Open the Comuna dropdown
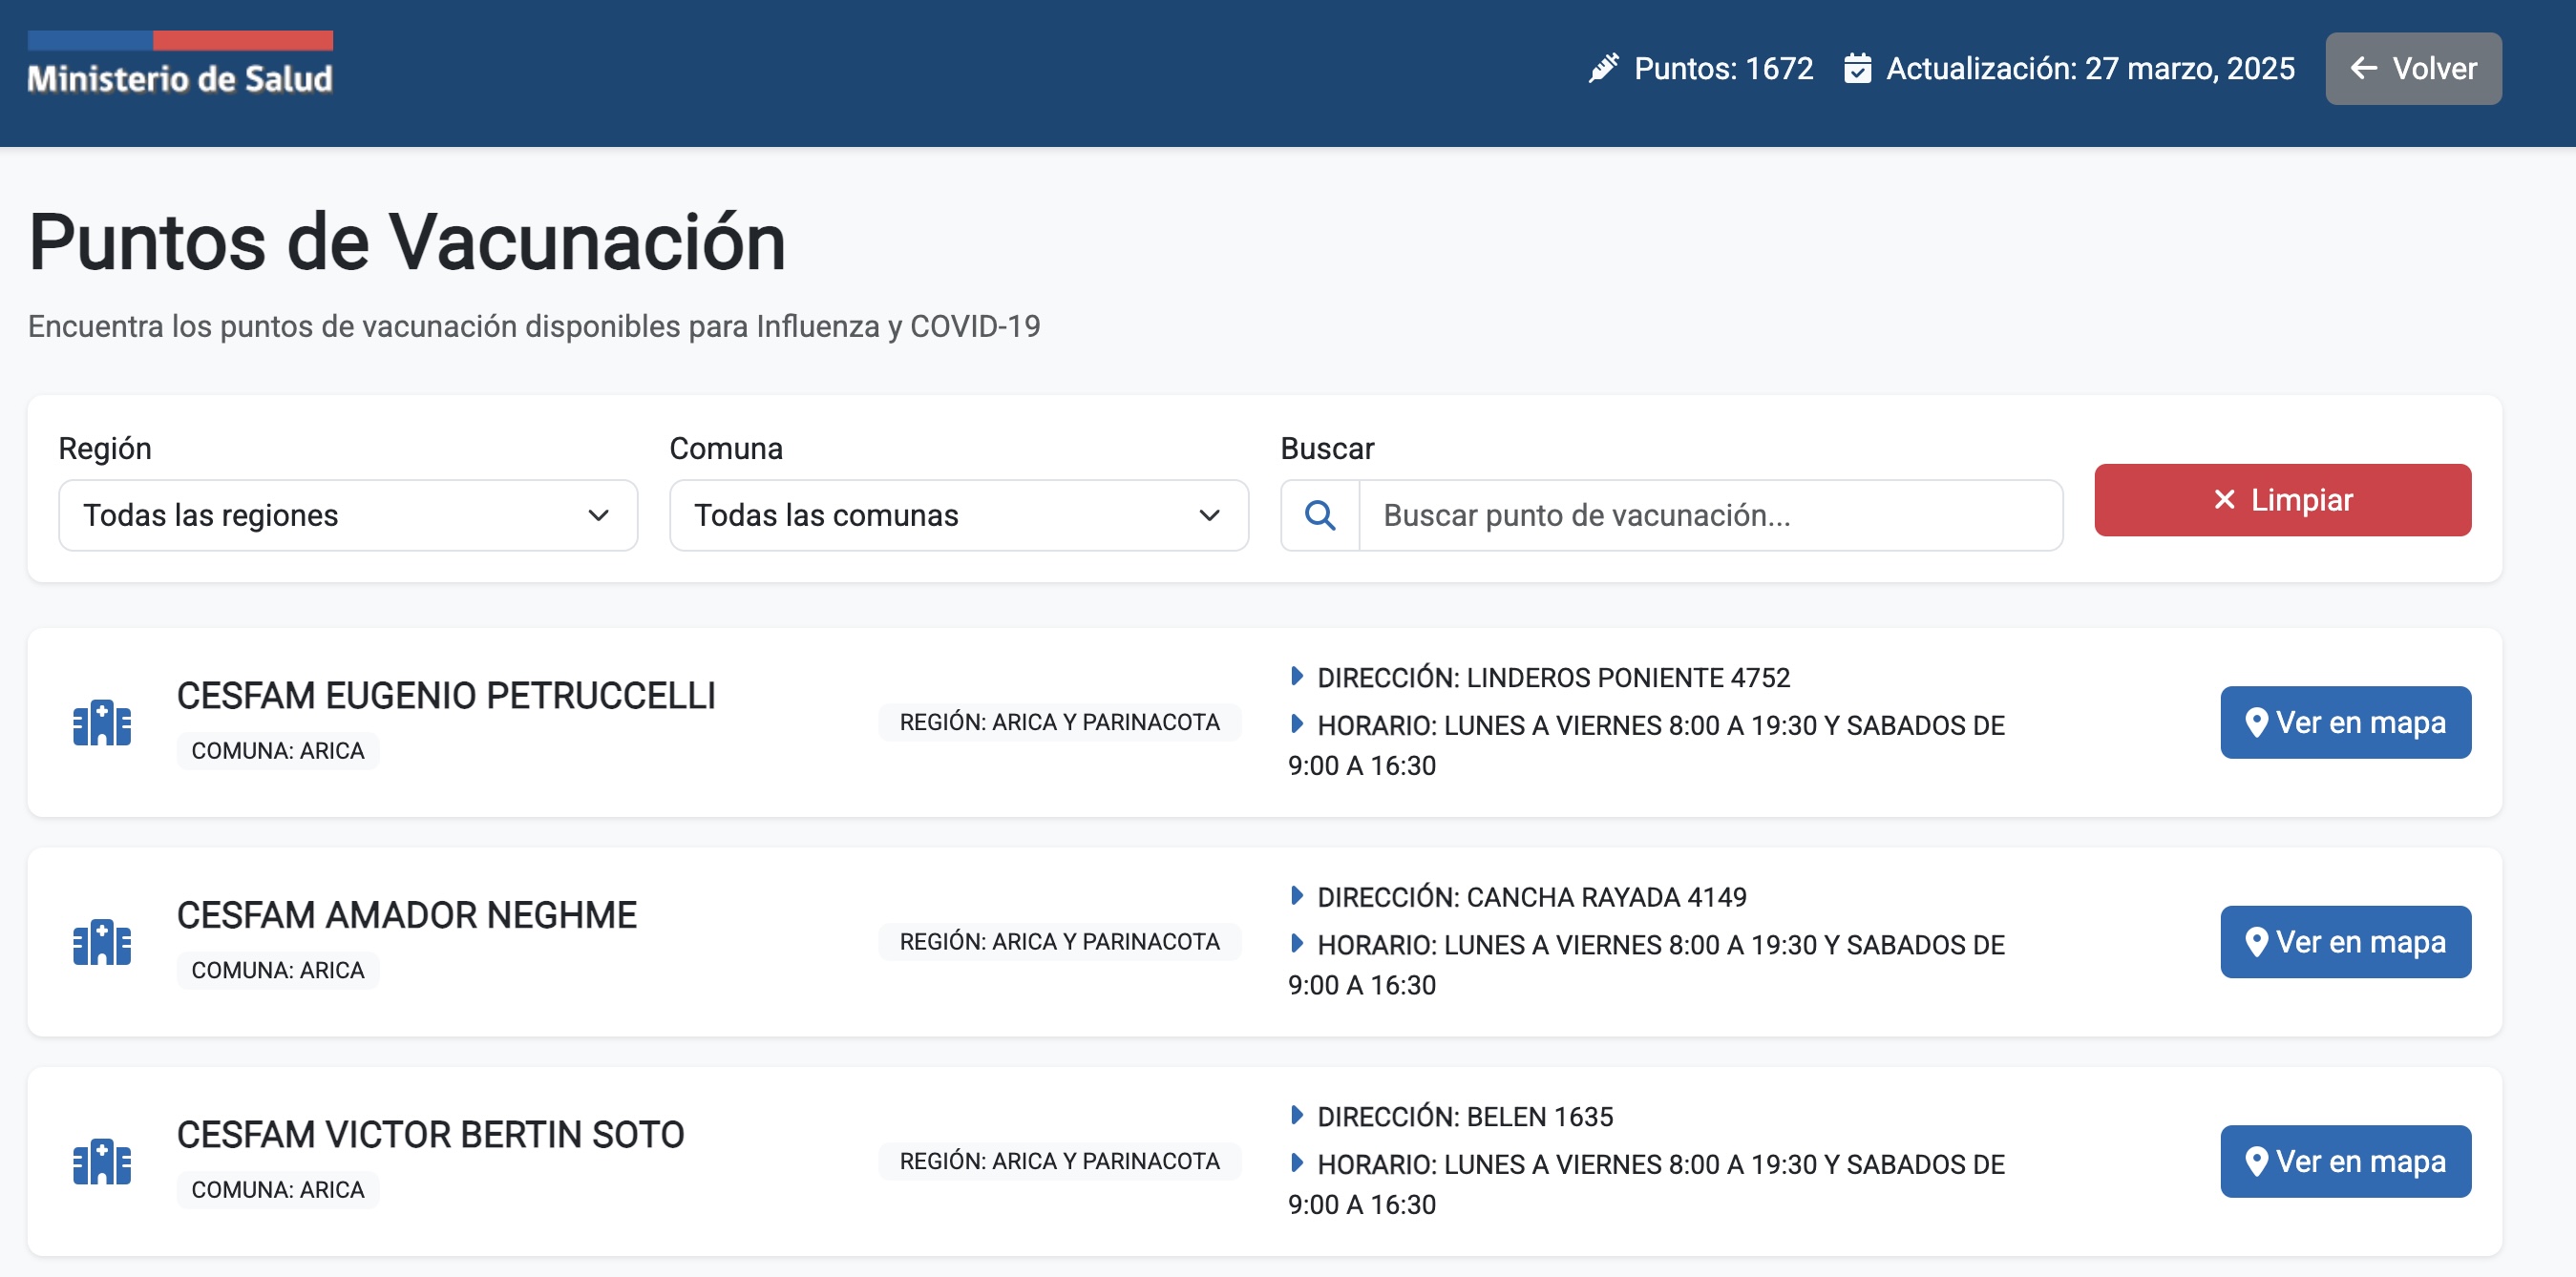2576x1277 pixels. 959,515
